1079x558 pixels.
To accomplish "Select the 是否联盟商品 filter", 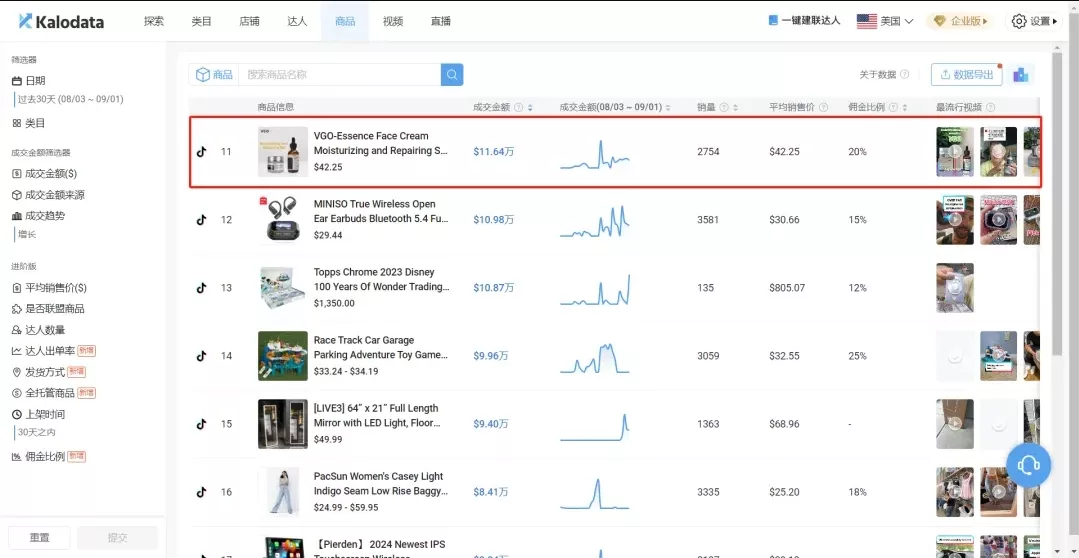I will pyautogui.click(x=48, y=308).
